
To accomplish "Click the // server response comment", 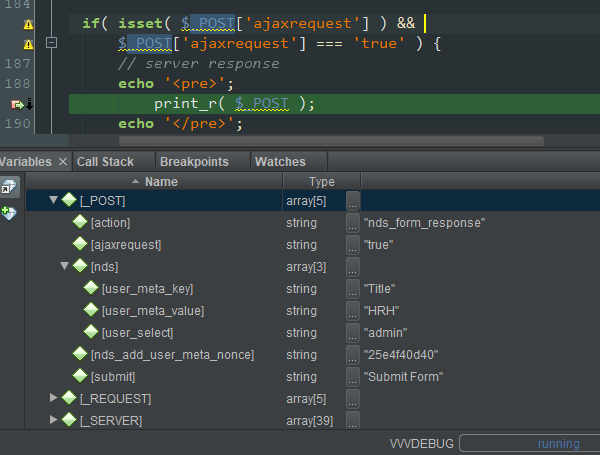I will 199,64.
